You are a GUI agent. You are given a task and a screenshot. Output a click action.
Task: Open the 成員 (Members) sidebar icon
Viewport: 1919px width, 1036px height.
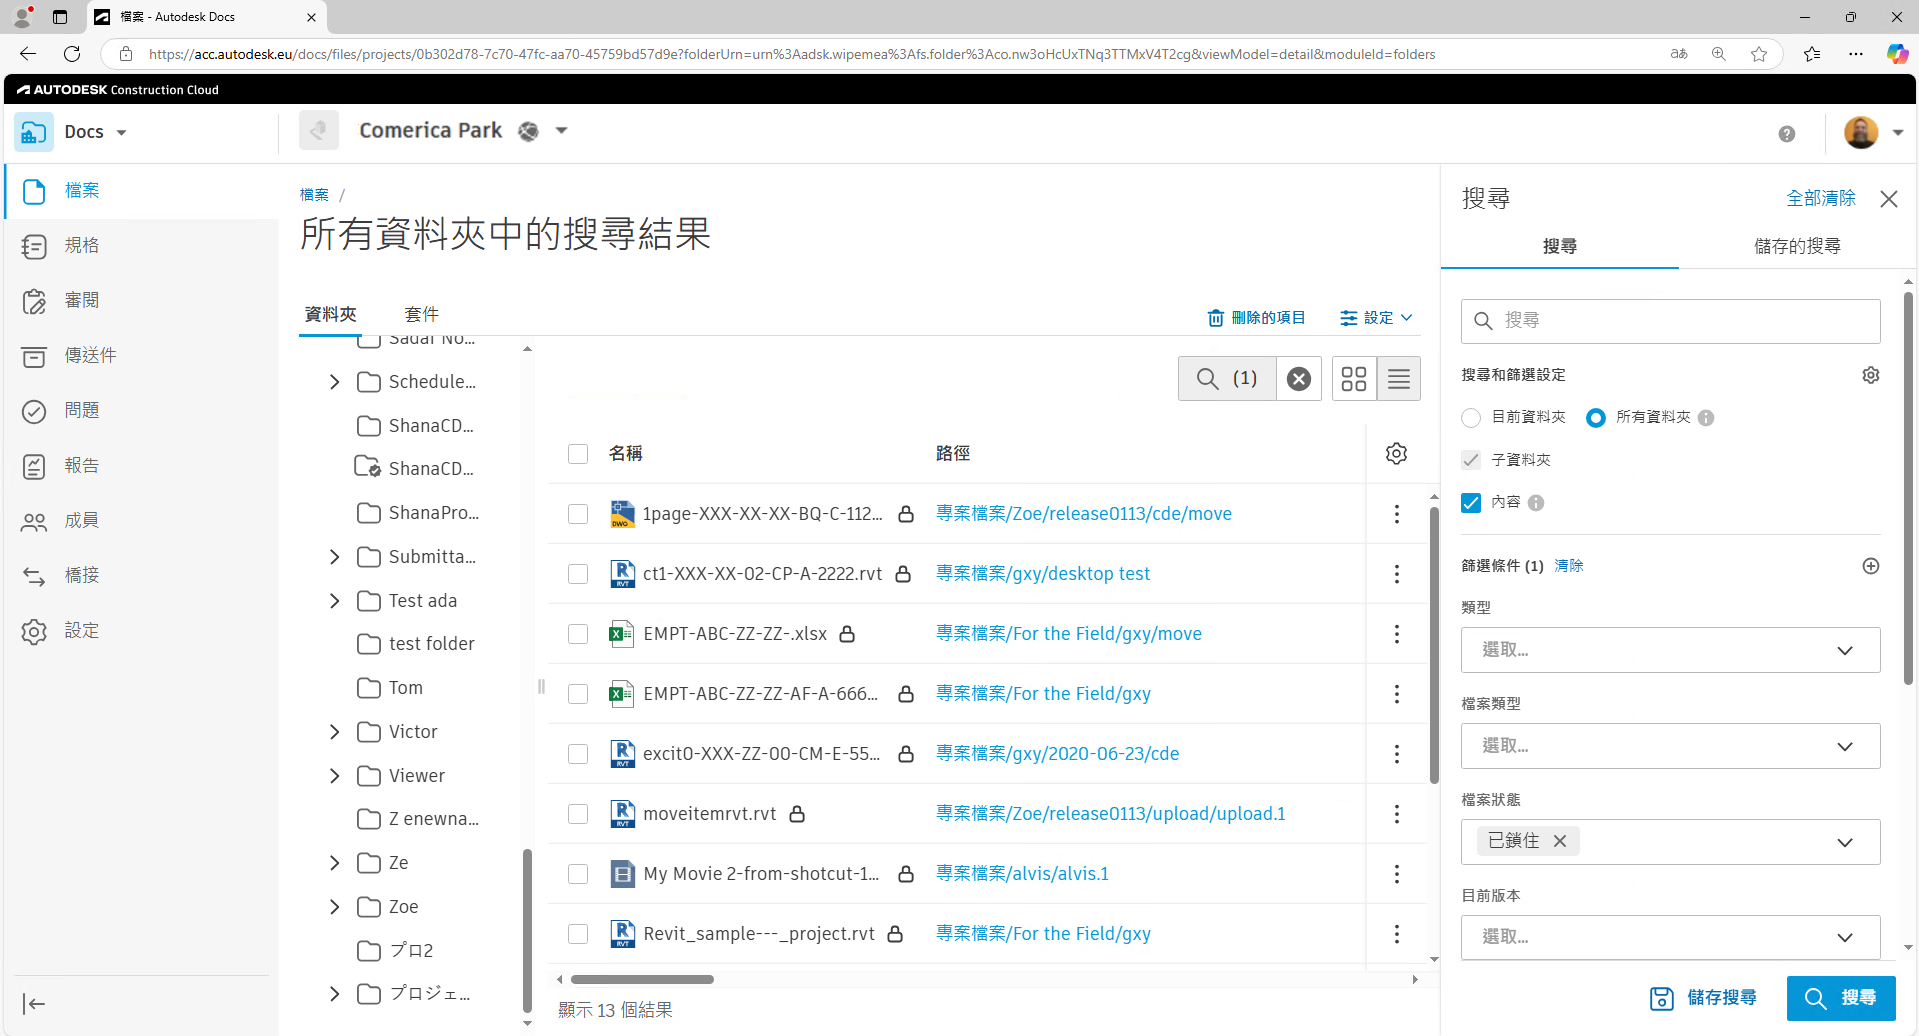point(34,521)
